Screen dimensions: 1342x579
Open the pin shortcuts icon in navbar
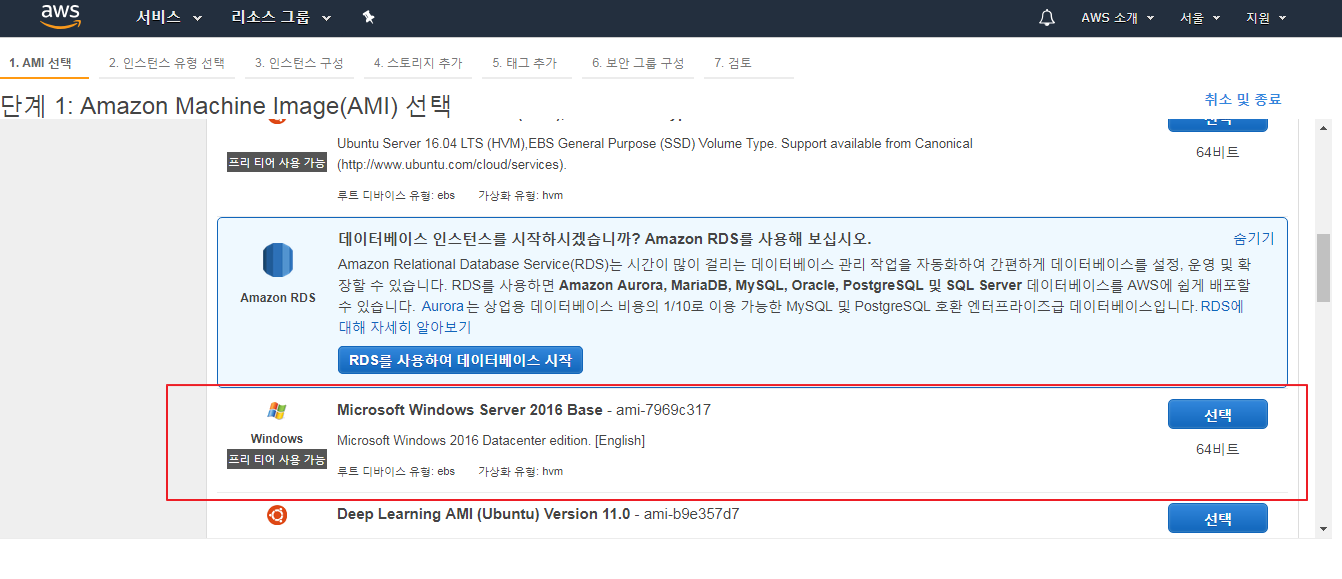pos(368,18)
